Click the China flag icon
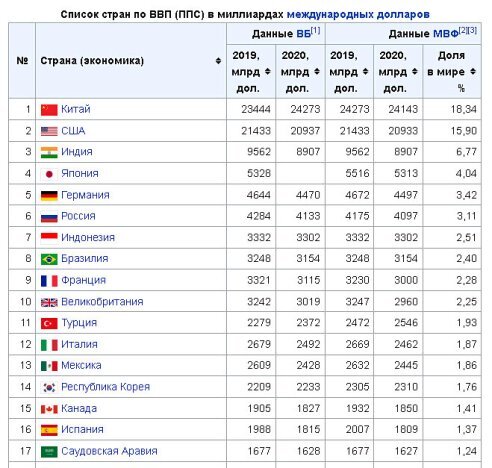The image size is (492, 468). (49, 110)
